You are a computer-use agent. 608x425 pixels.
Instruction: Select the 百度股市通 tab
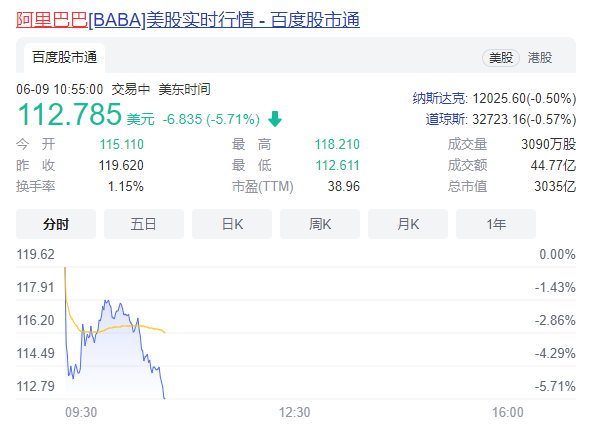64,58
